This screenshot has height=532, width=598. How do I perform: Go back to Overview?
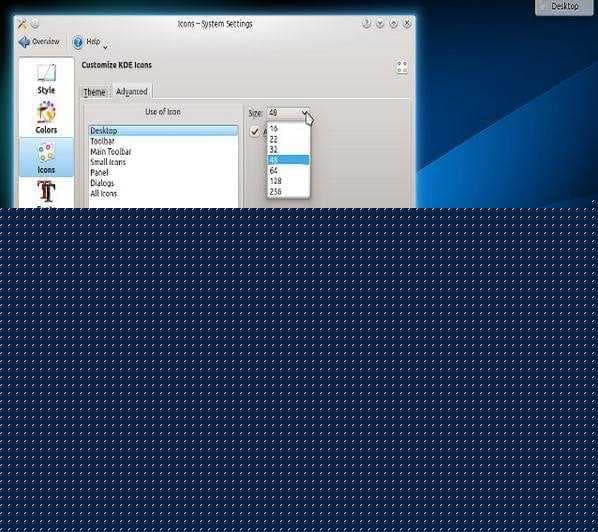[39, 42]
